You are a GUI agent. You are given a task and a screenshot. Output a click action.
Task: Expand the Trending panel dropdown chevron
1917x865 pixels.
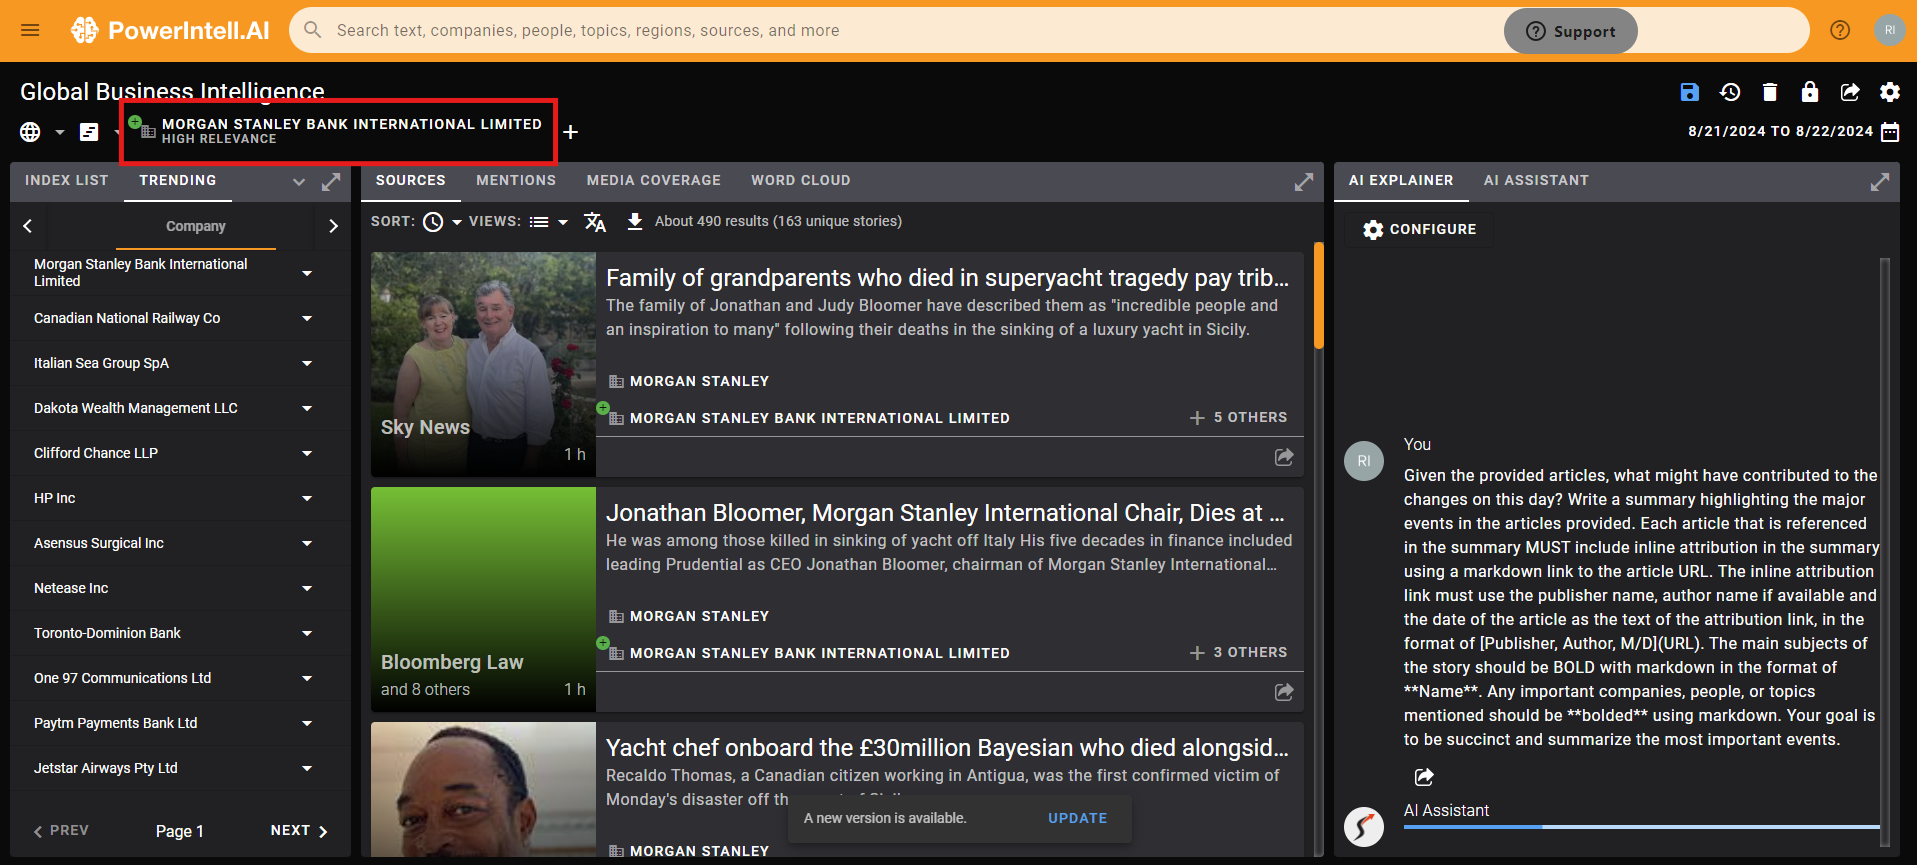click(298, 182)
